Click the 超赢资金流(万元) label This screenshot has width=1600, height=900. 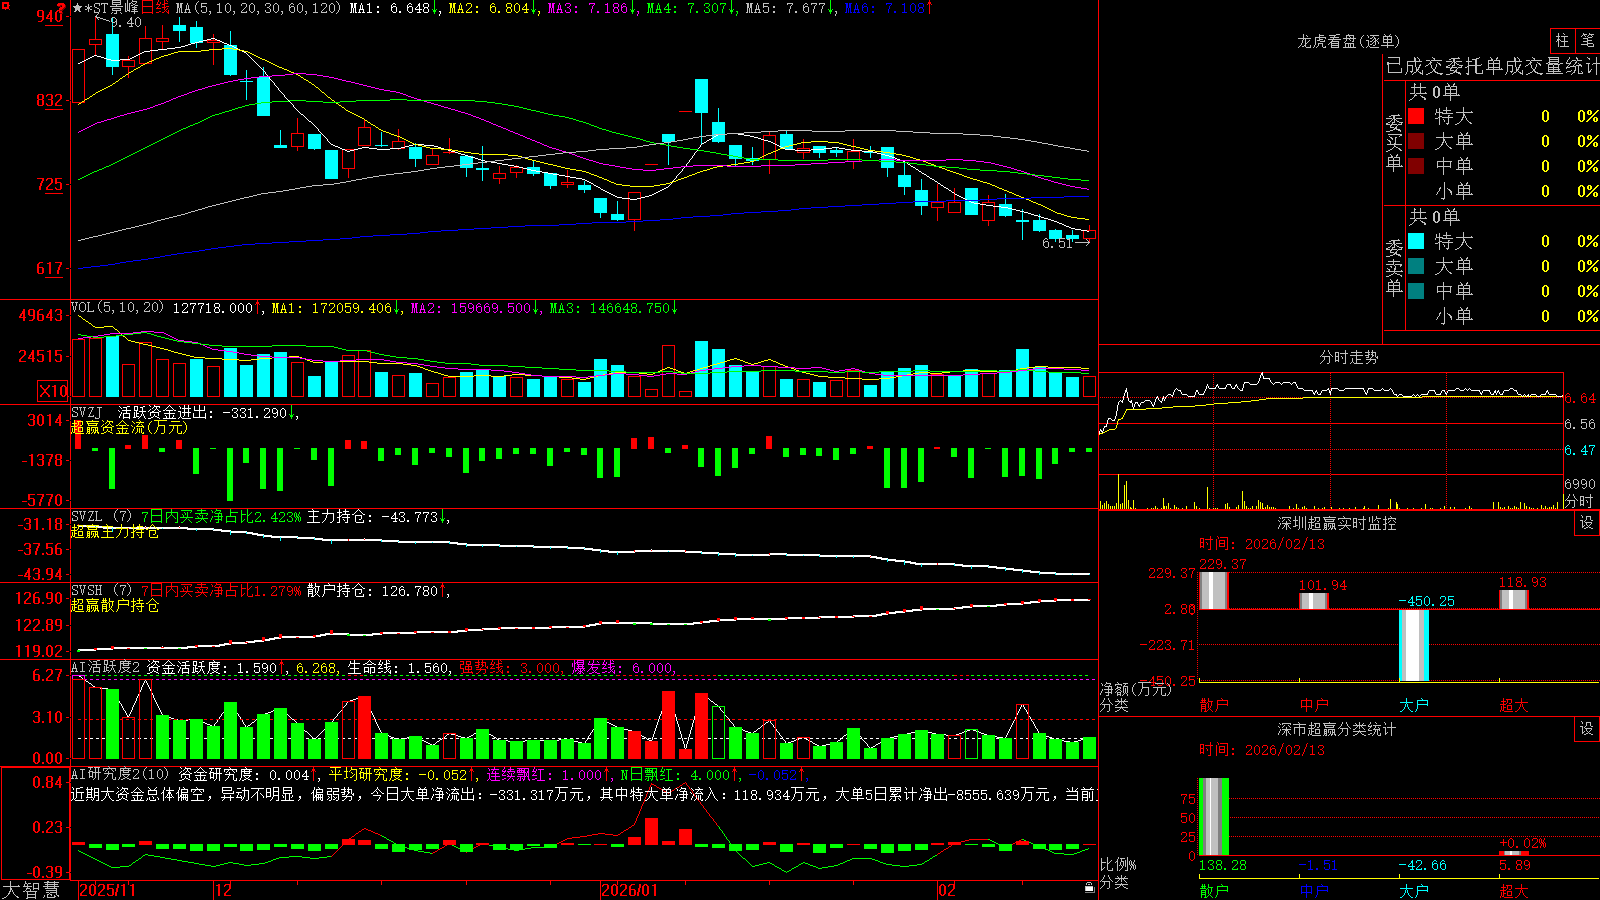click(x=129, y=427)
